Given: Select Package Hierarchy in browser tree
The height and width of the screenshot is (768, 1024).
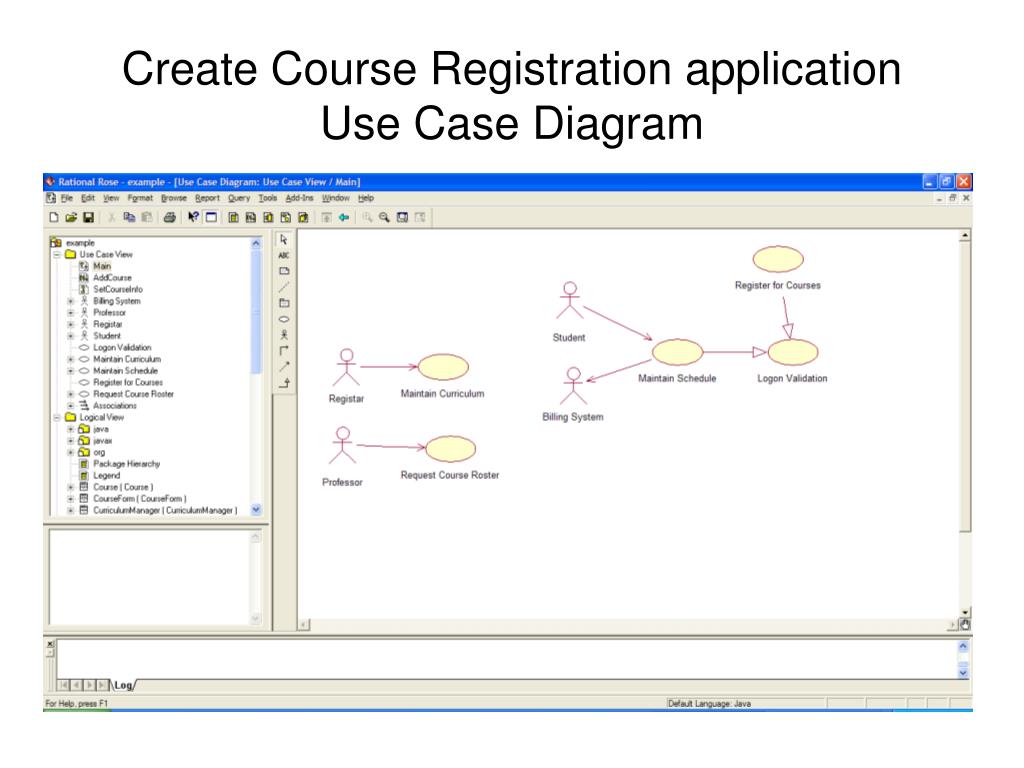Looking at the screenshot, I should [x=126, y=464].
